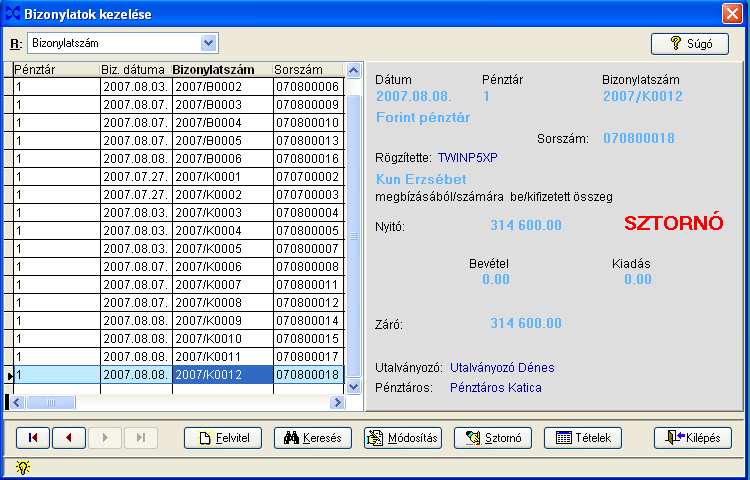The height and width of the screenshot is (480, 750).
Task: Click the table scroll up arrow
Action: pos(353,71)
